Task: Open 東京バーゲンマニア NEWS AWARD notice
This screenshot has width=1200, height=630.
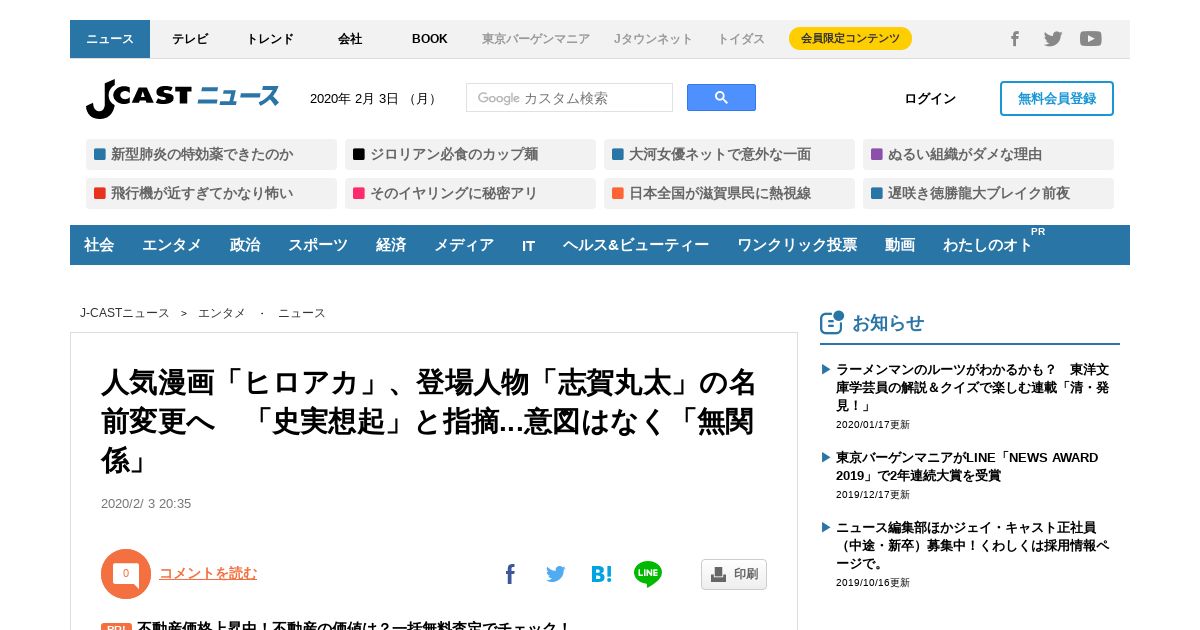Action: [967, 466]
